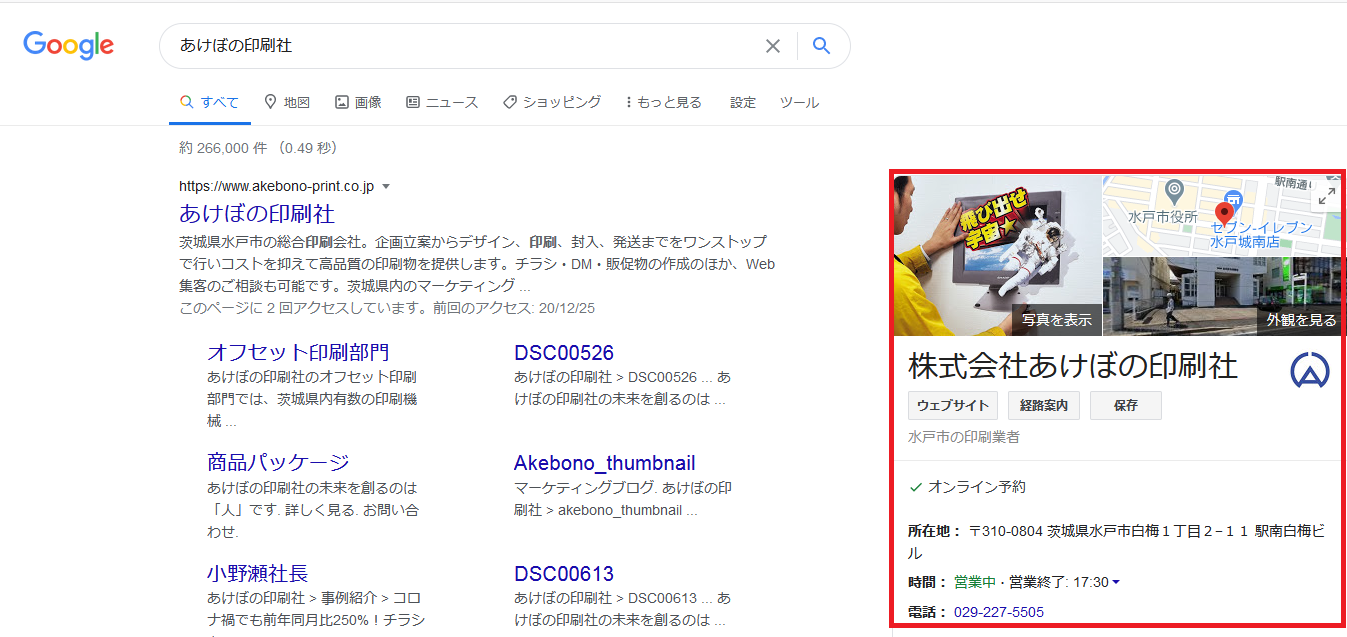The height and width of the screenshot is (637, 1347).
Task: Click 写真を表示 on the photo
Action: (x=1057, y=320)
